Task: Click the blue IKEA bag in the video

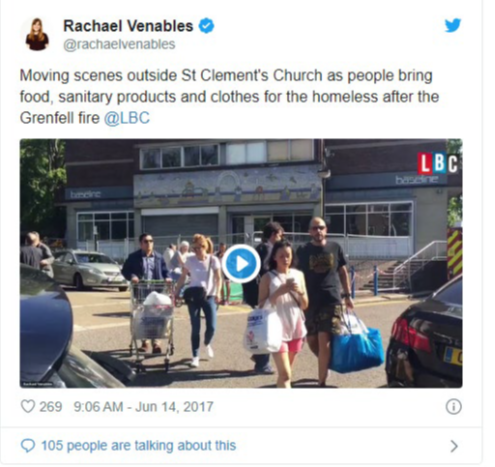Action: (x=357, y=349)
